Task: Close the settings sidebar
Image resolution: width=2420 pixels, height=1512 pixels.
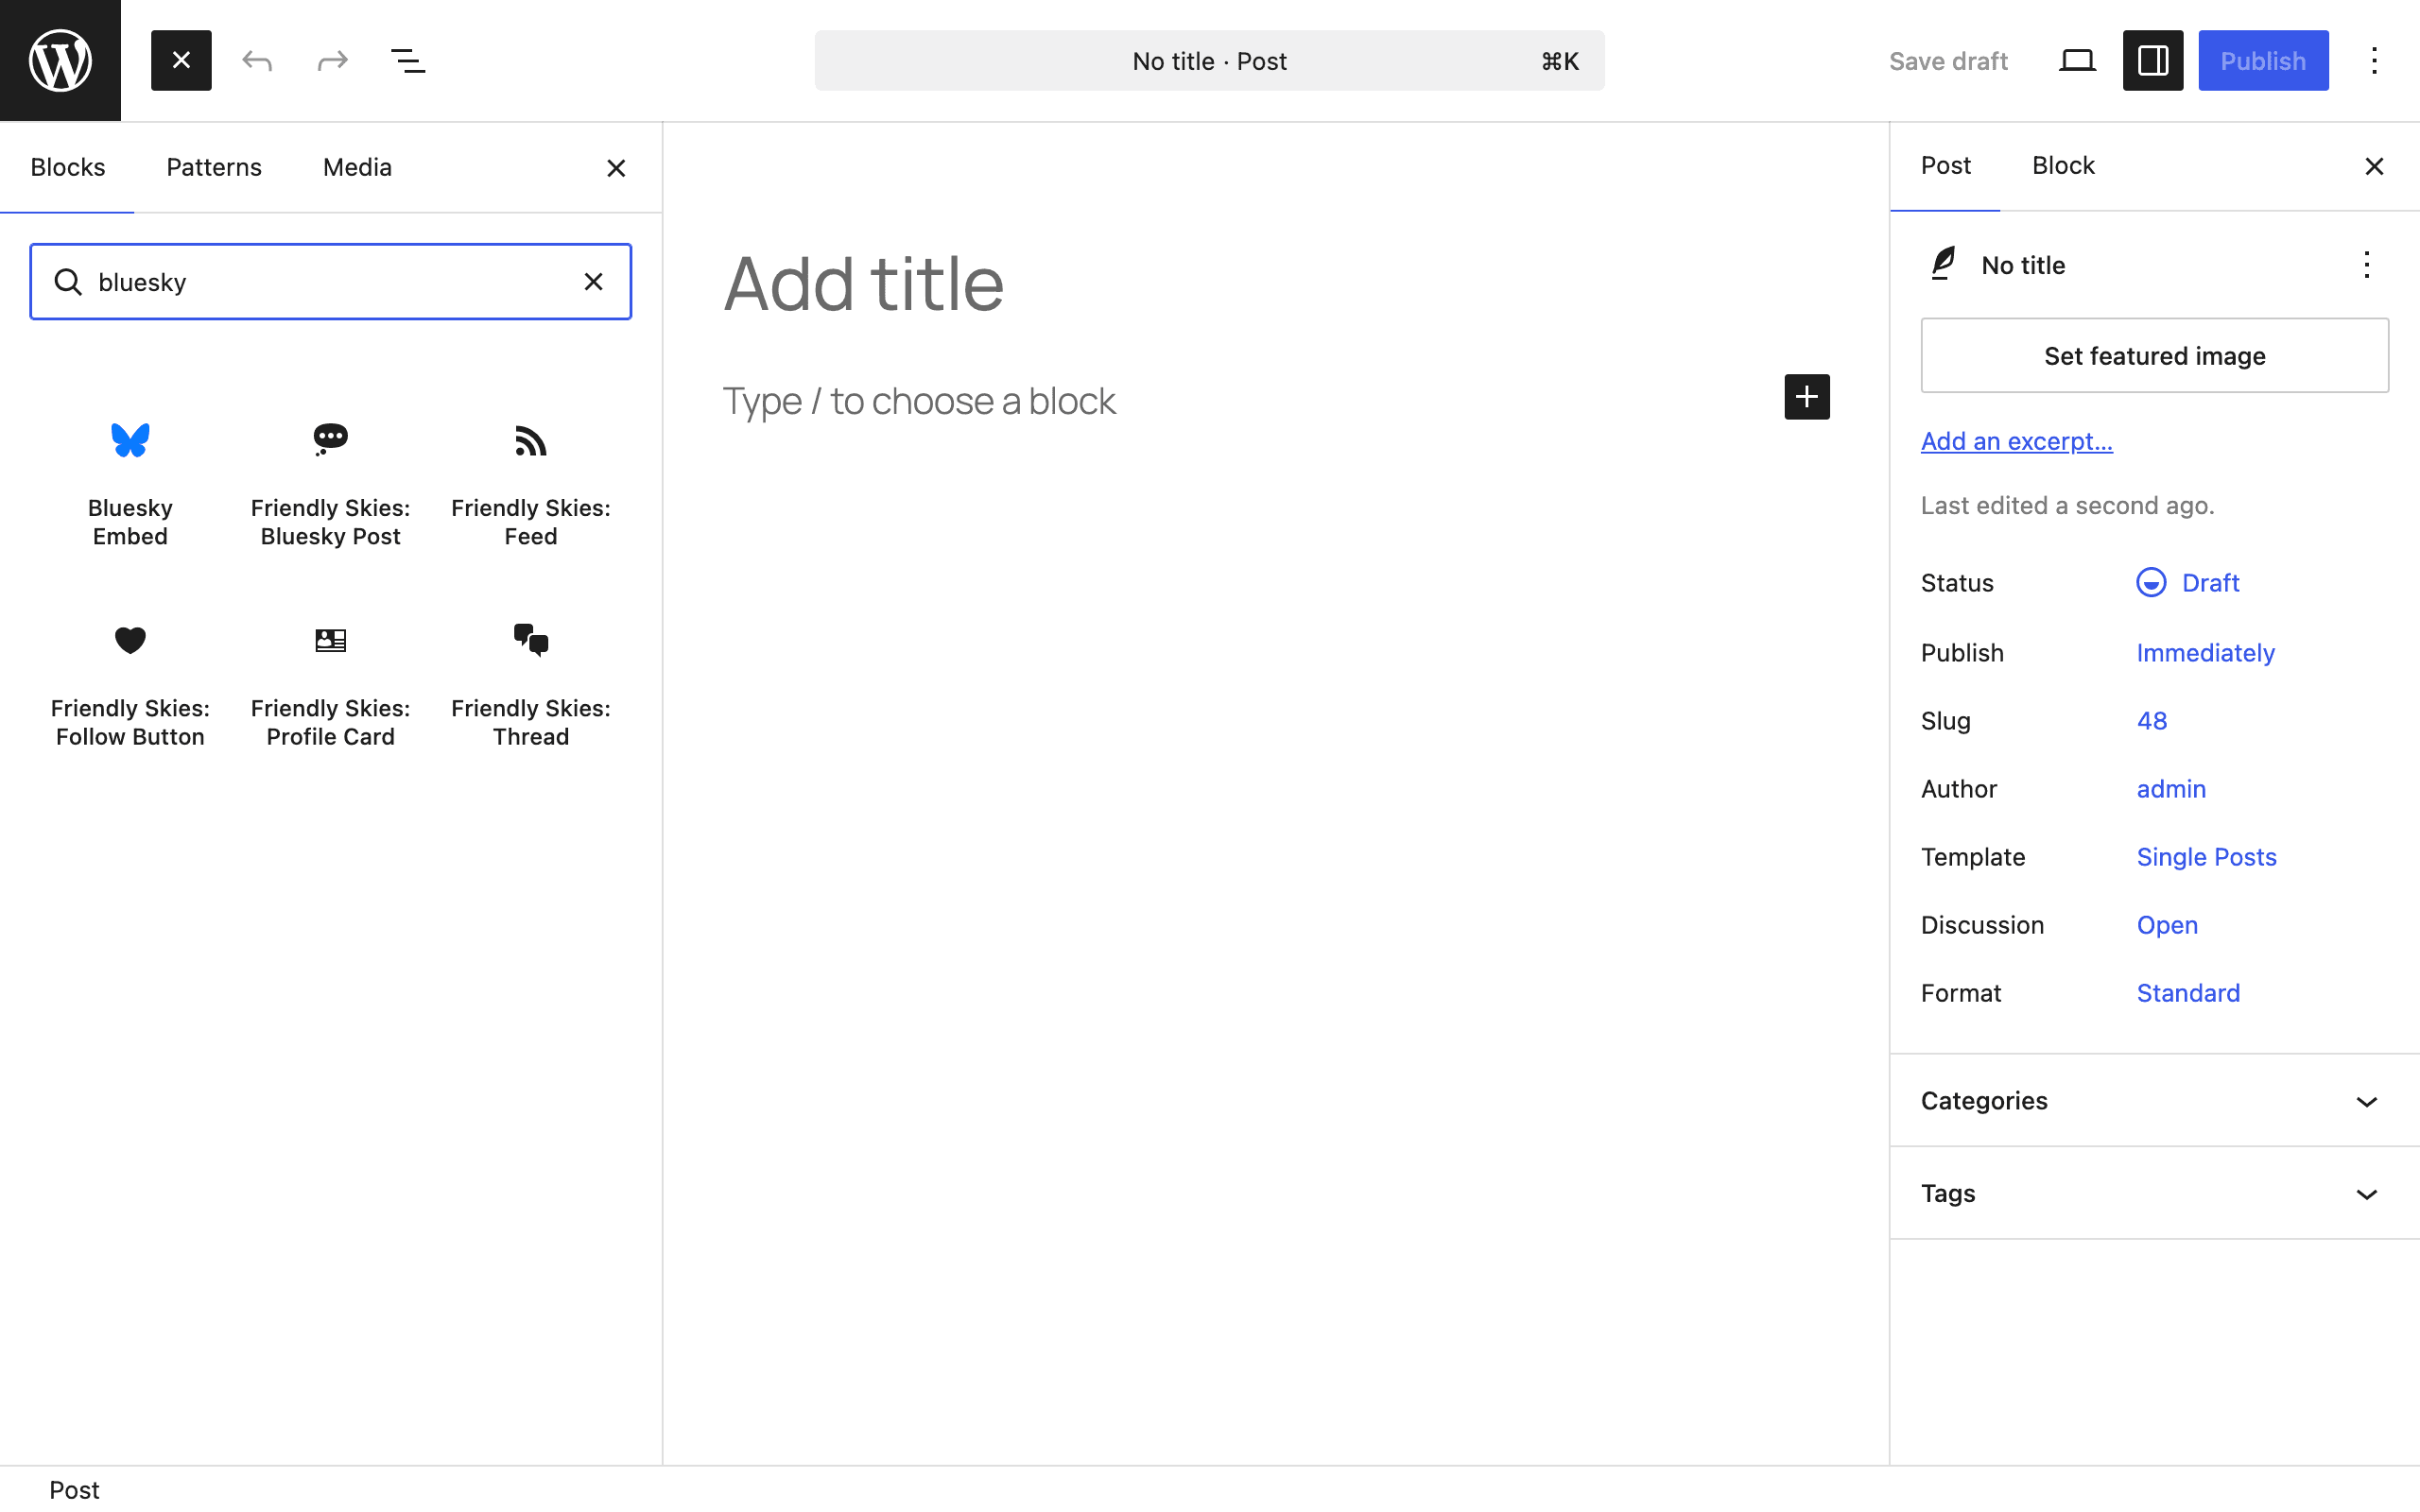Action: [x=2374, y=166]
